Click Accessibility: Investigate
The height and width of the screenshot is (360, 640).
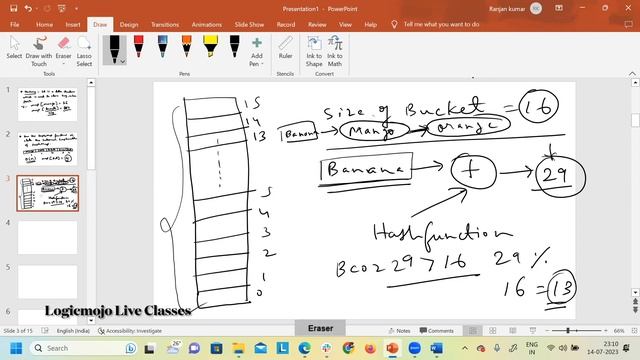click(130, 331)
